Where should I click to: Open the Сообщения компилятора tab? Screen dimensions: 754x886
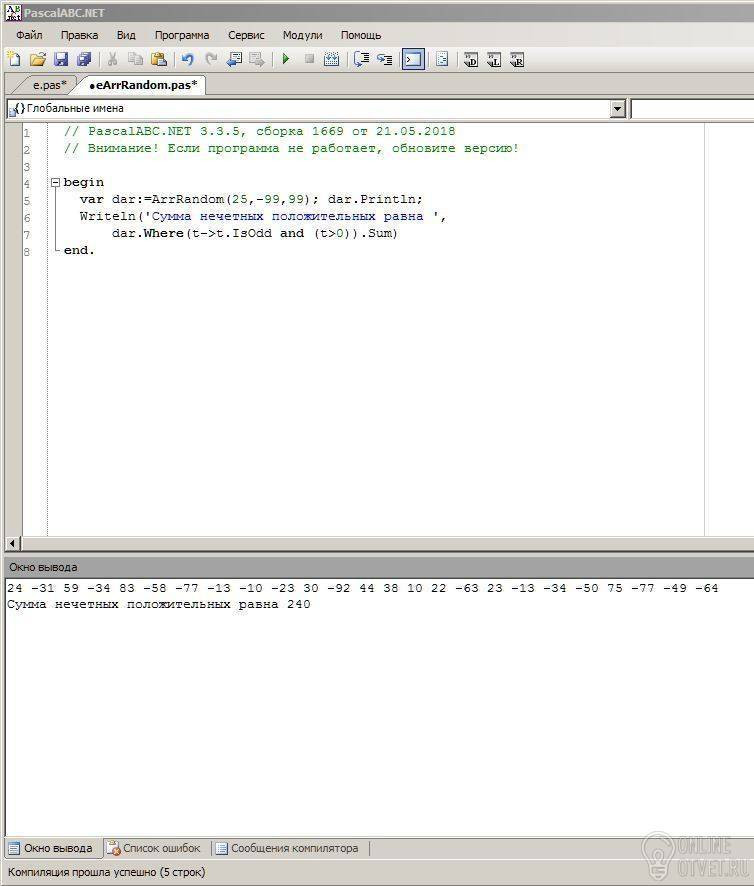(287, 848)
